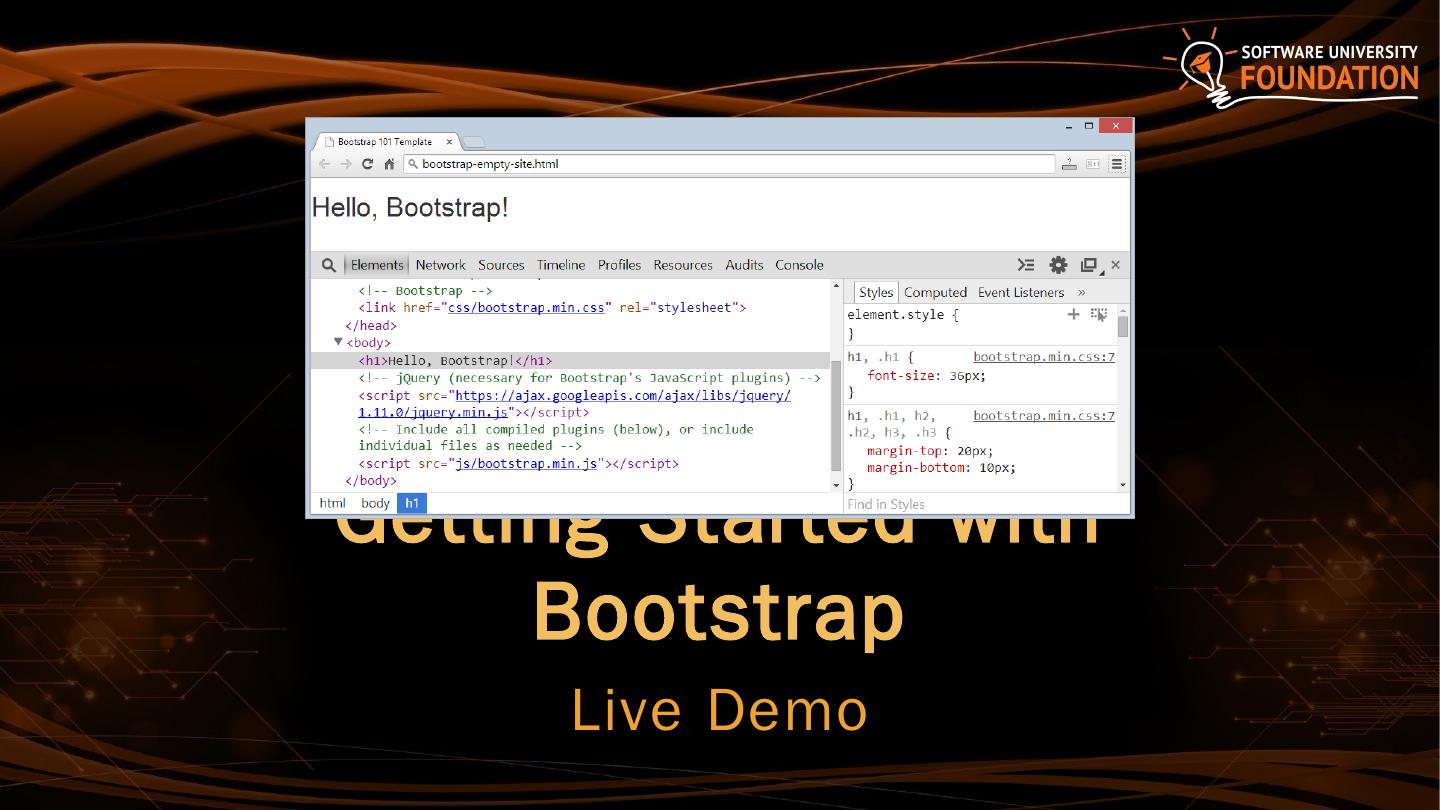
Task: Collapse the body element triangle
Action: 338,342
